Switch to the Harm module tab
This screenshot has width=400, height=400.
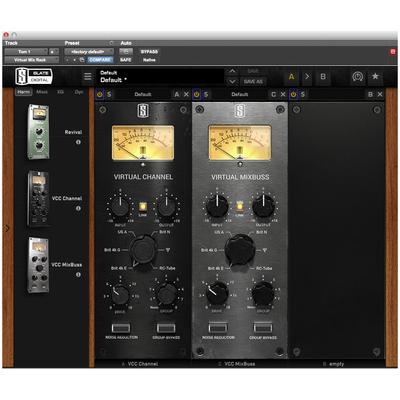23,92
